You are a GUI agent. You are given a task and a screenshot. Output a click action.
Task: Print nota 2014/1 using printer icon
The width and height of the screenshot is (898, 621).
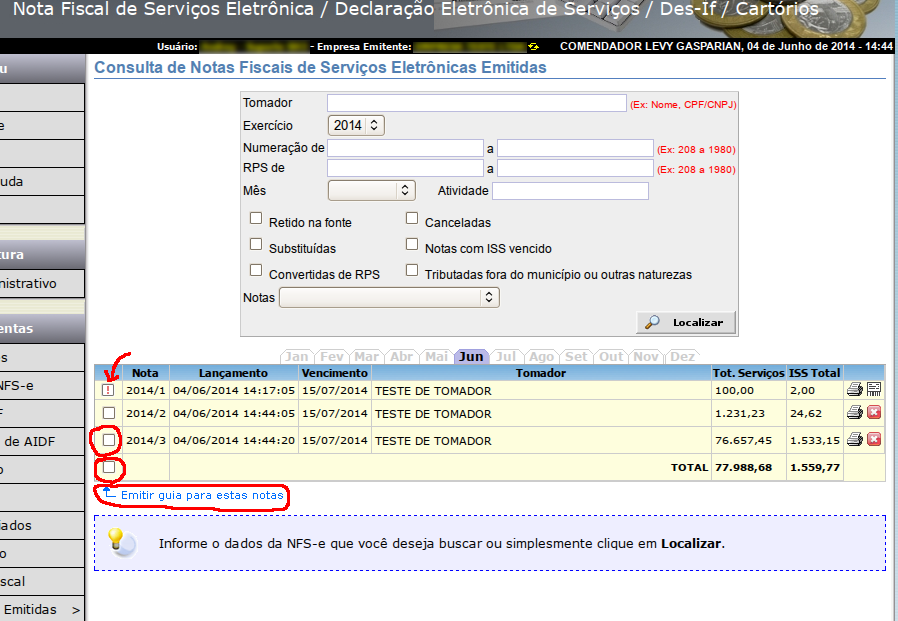point(854,389)
